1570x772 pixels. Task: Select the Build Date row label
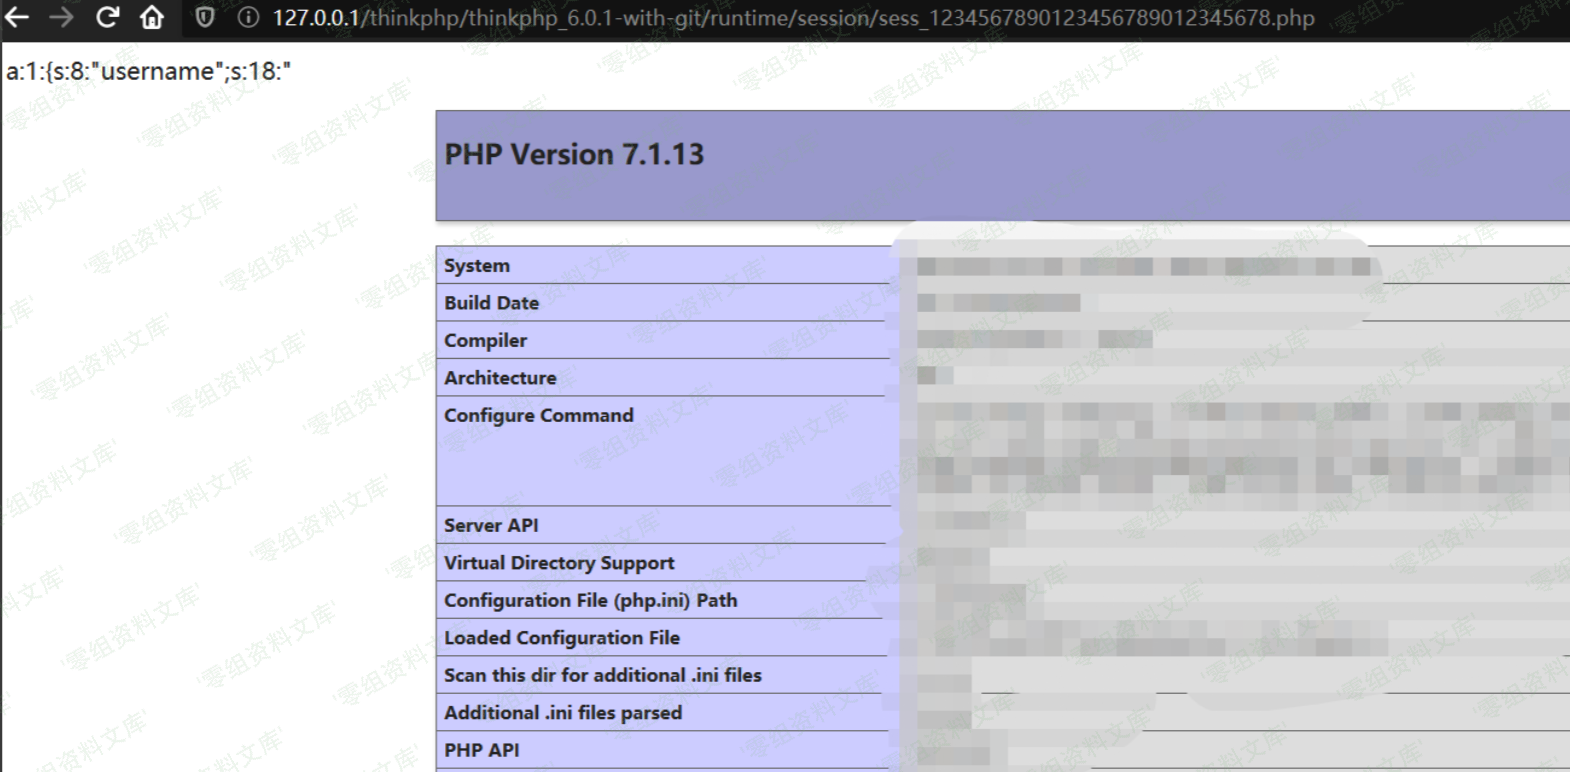coord(491,303)
